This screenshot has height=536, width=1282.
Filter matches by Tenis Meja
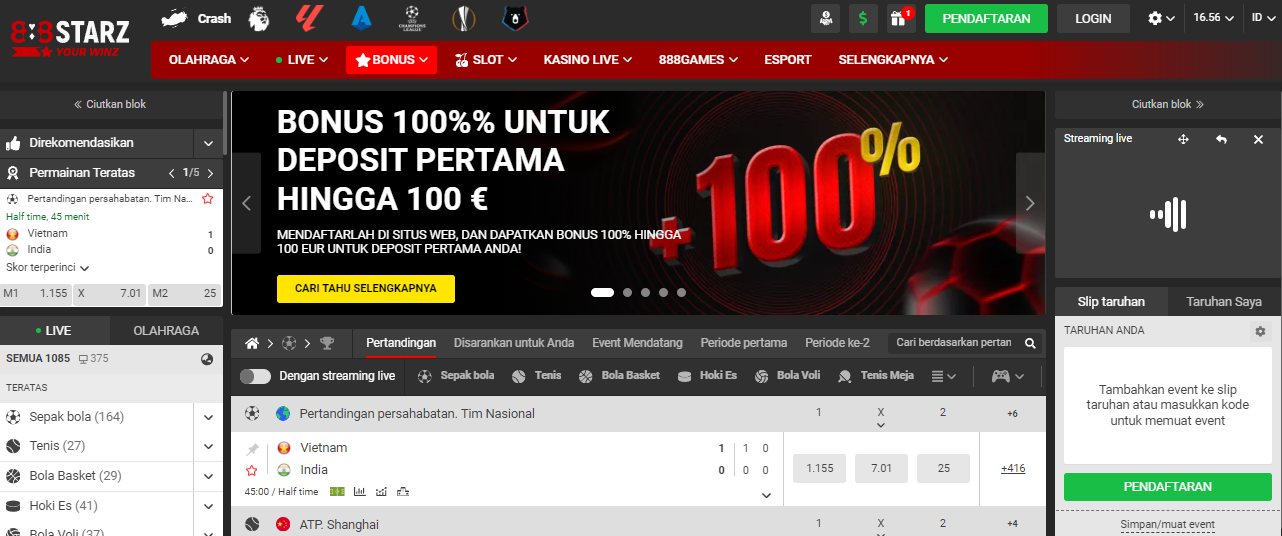click(876, 376)
